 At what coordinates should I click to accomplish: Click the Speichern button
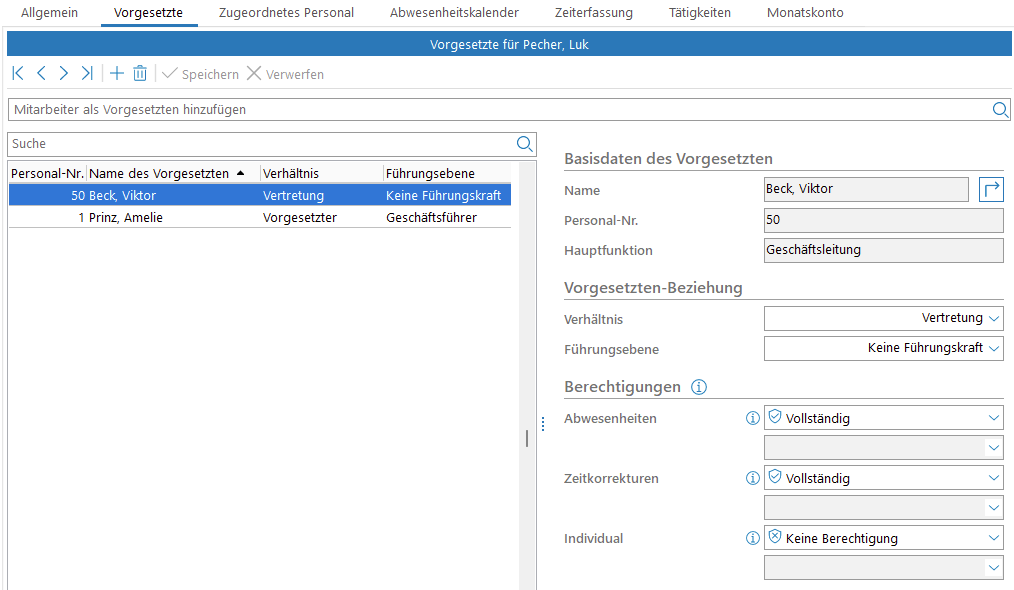point(200,74)
